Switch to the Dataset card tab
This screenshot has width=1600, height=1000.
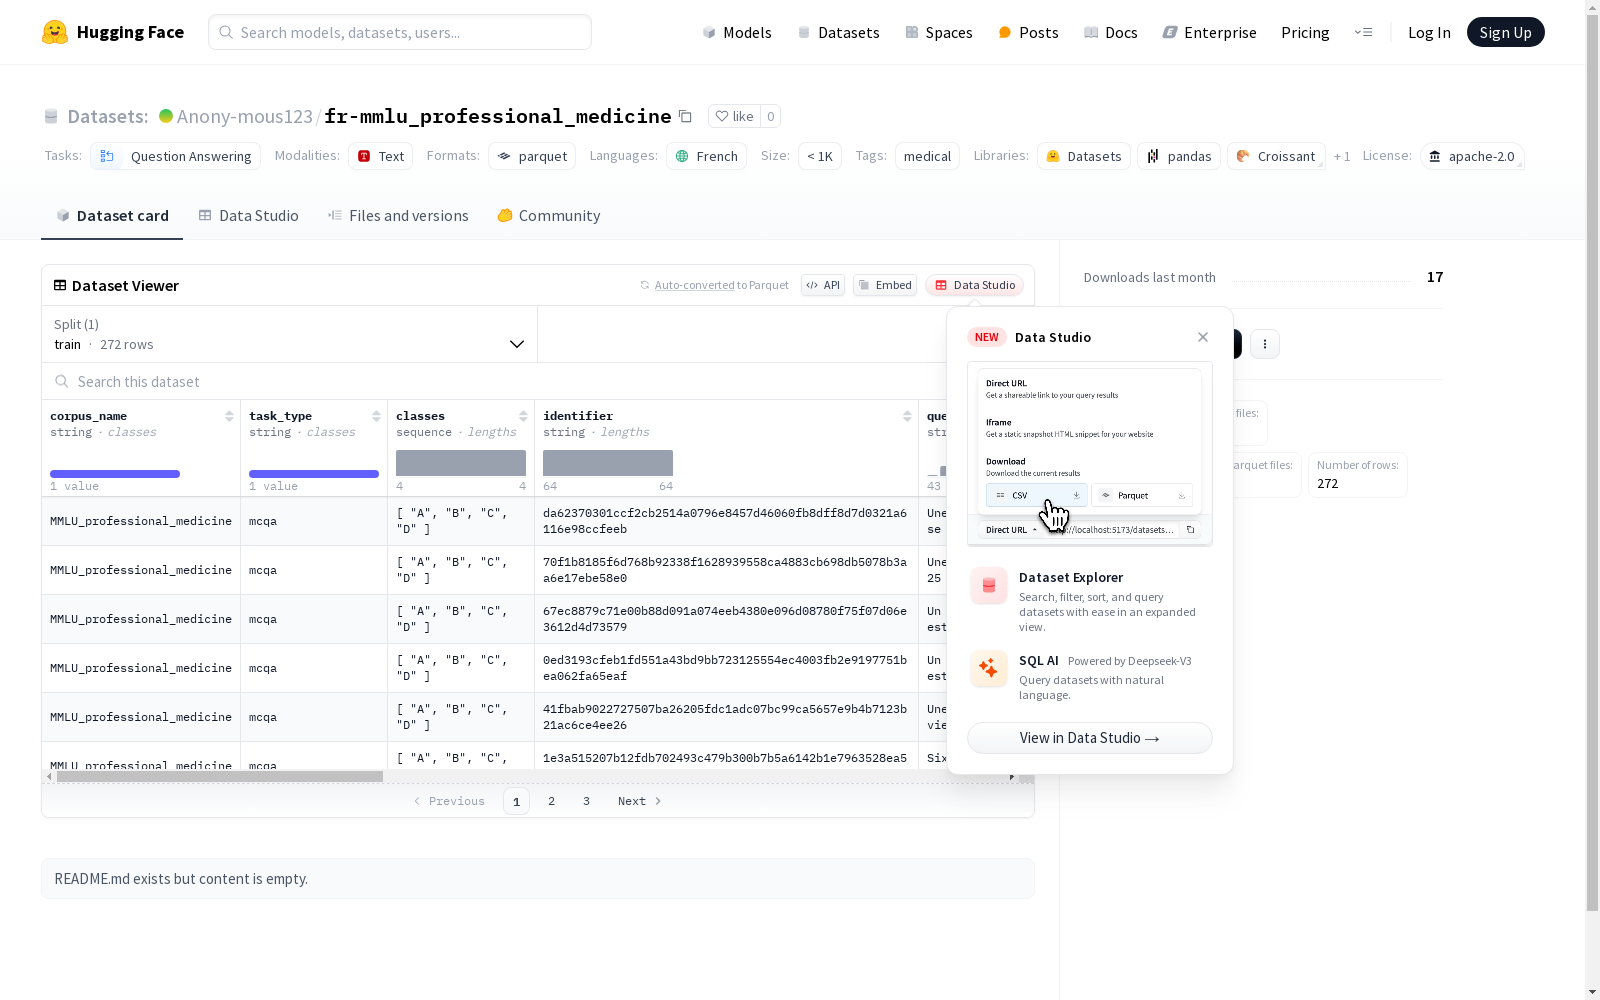point(112,216)
